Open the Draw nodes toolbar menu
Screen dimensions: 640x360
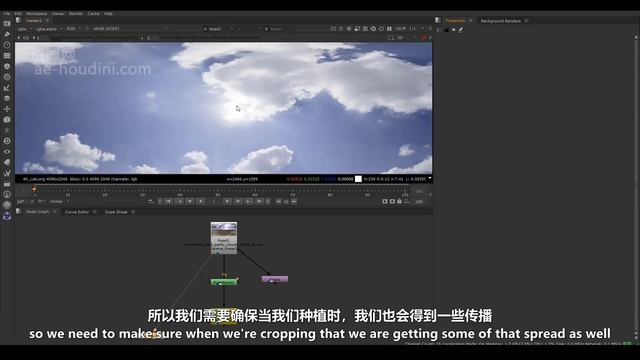click(x=7, y=34)
